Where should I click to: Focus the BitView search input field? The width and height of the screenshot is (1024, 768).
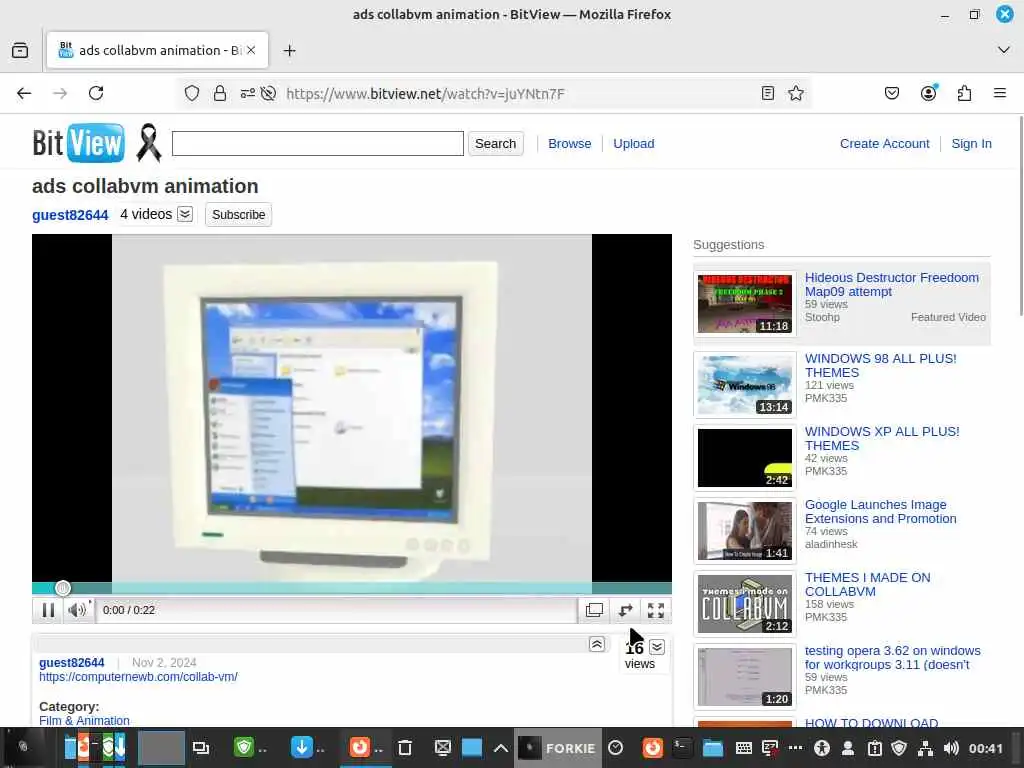[x=318, y=144]
